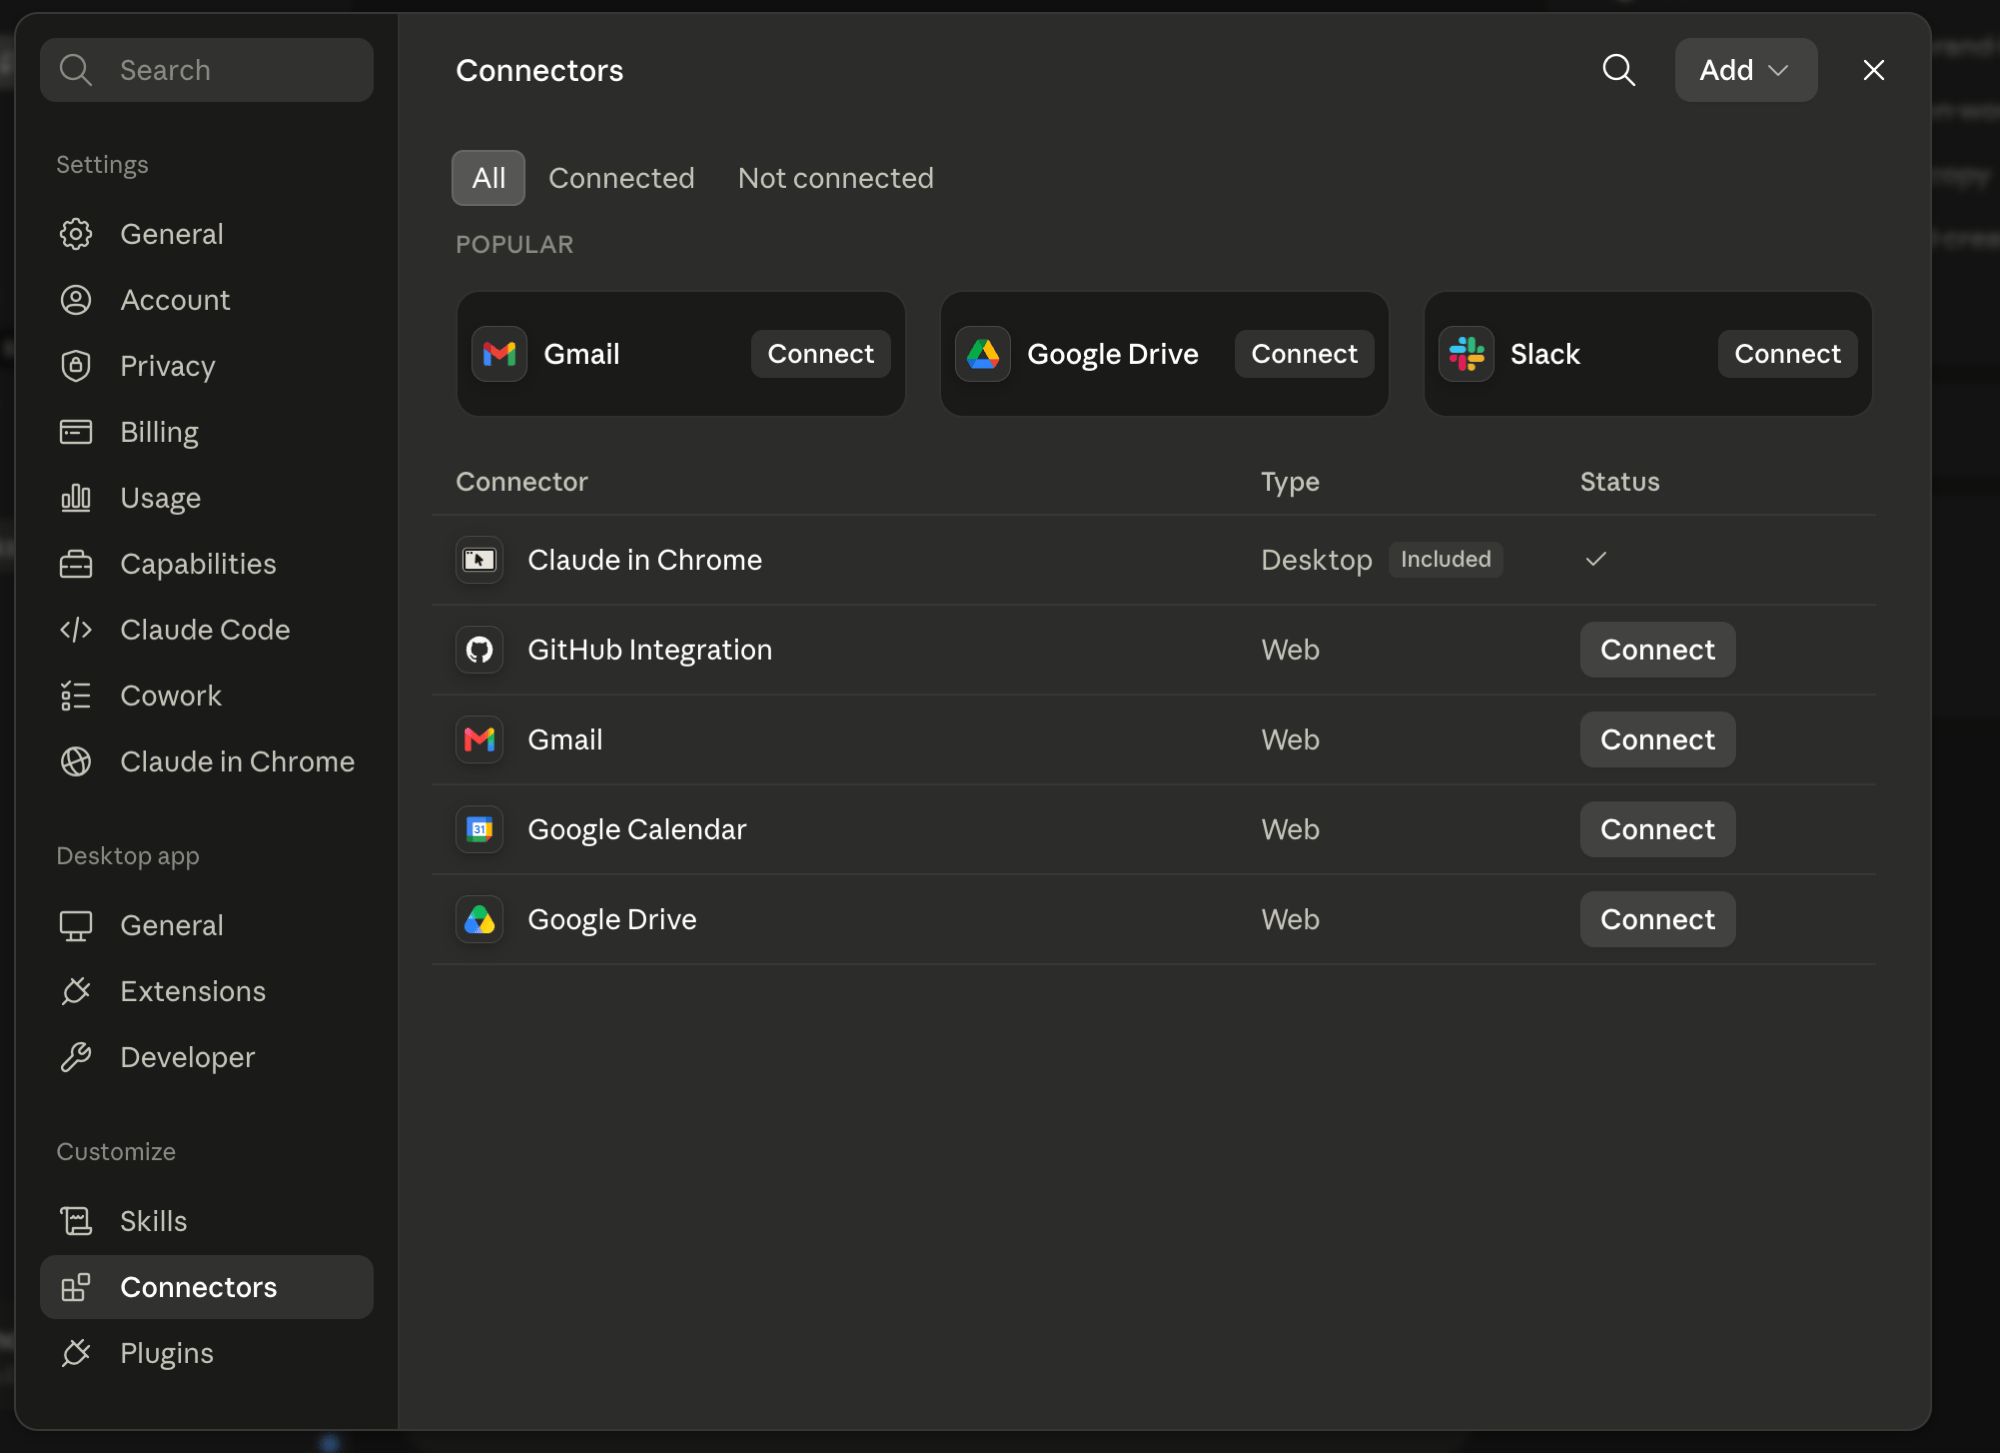Focus the sidebar Search field
Screen dimensions: 2000x1453
point(207,70)
